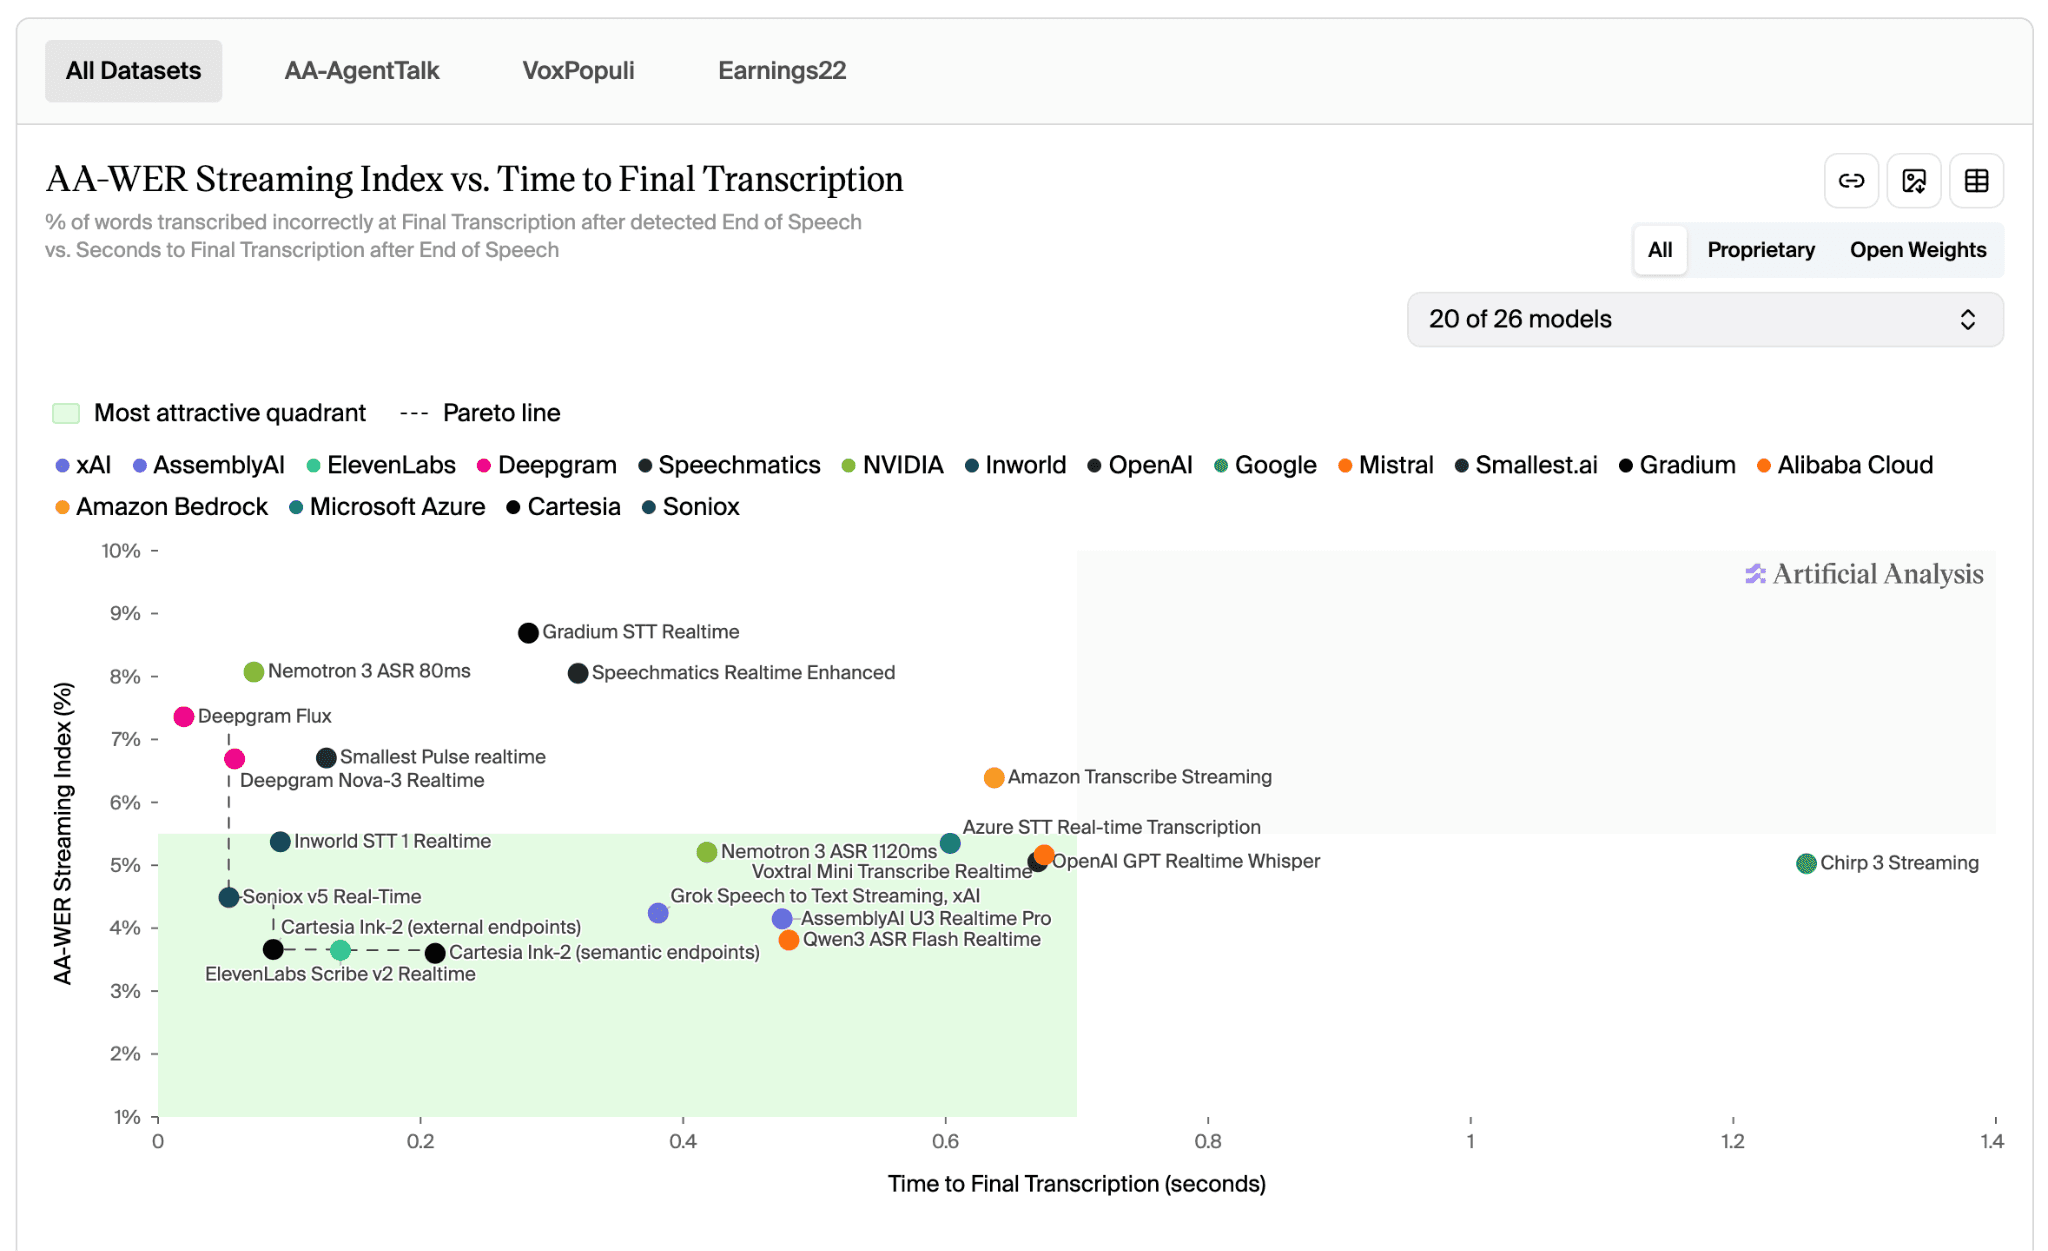Click the Nemotron 3 ASR 80ms point
This screenshot has width=2048, height=1251.
pos(254,672)
